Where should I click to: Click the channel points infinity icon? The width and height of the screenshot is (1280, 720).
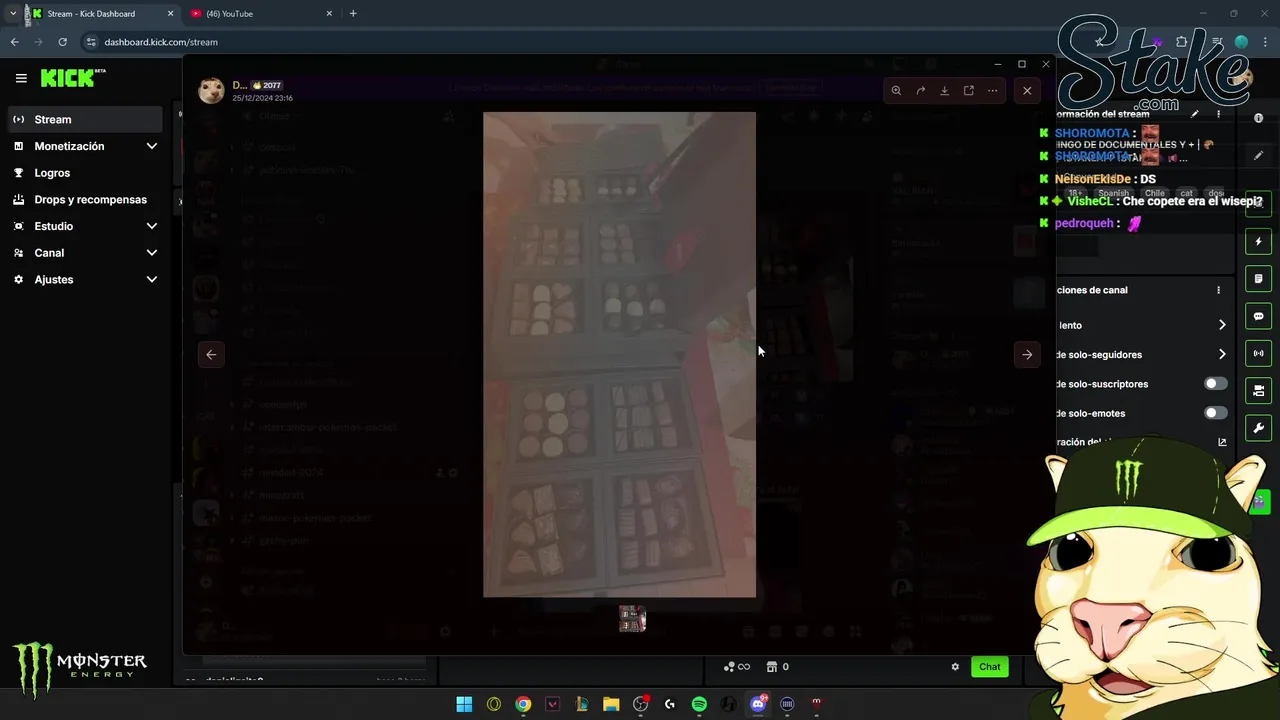(x=737, y=667)
